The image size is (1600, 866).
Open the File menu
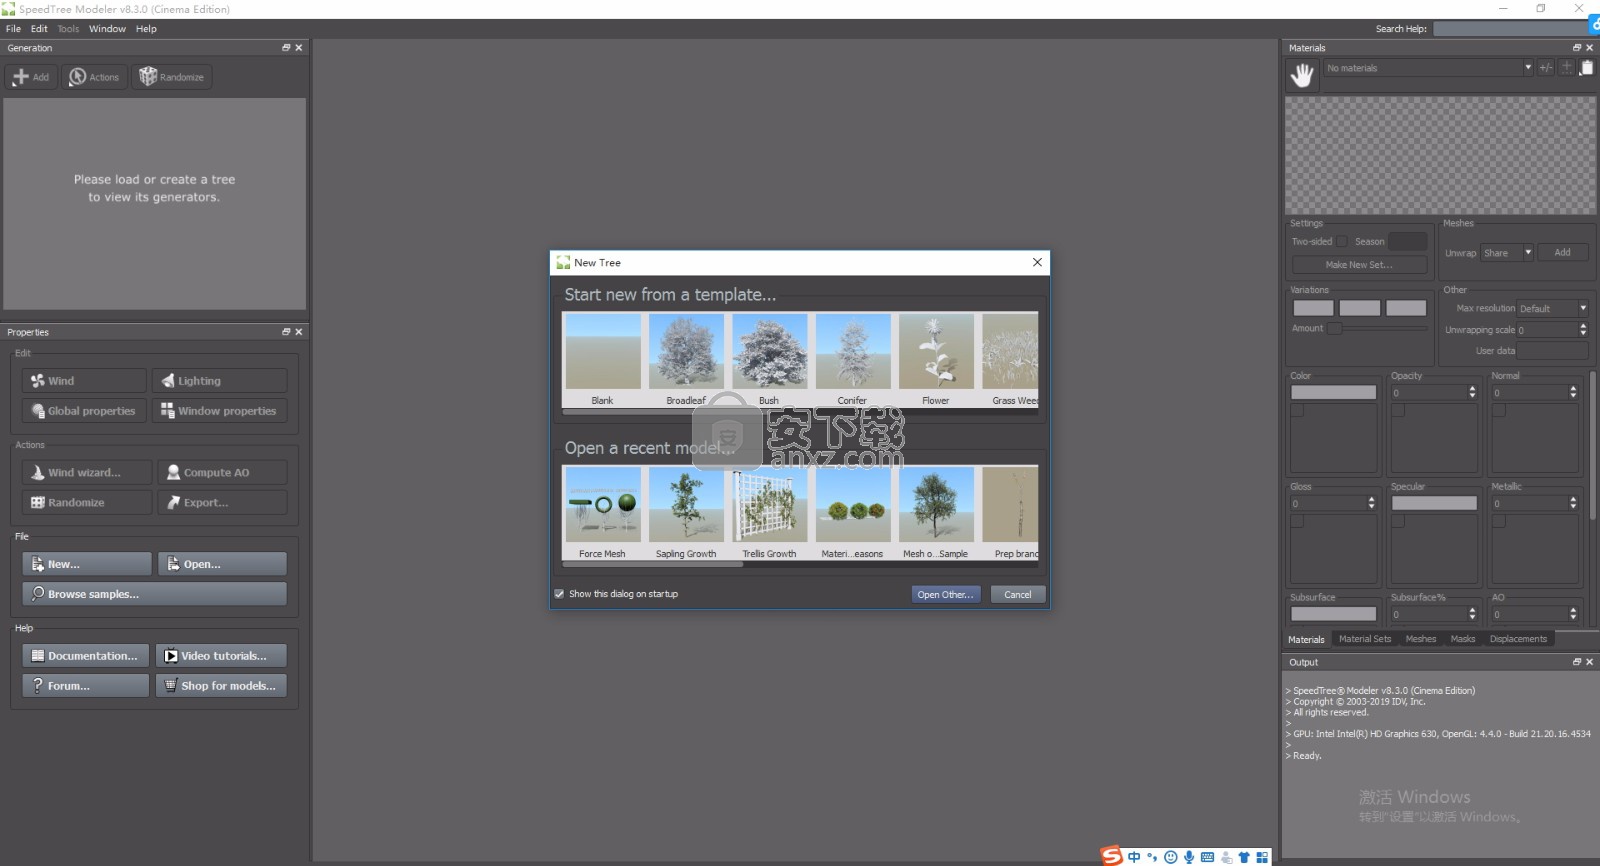13,29
